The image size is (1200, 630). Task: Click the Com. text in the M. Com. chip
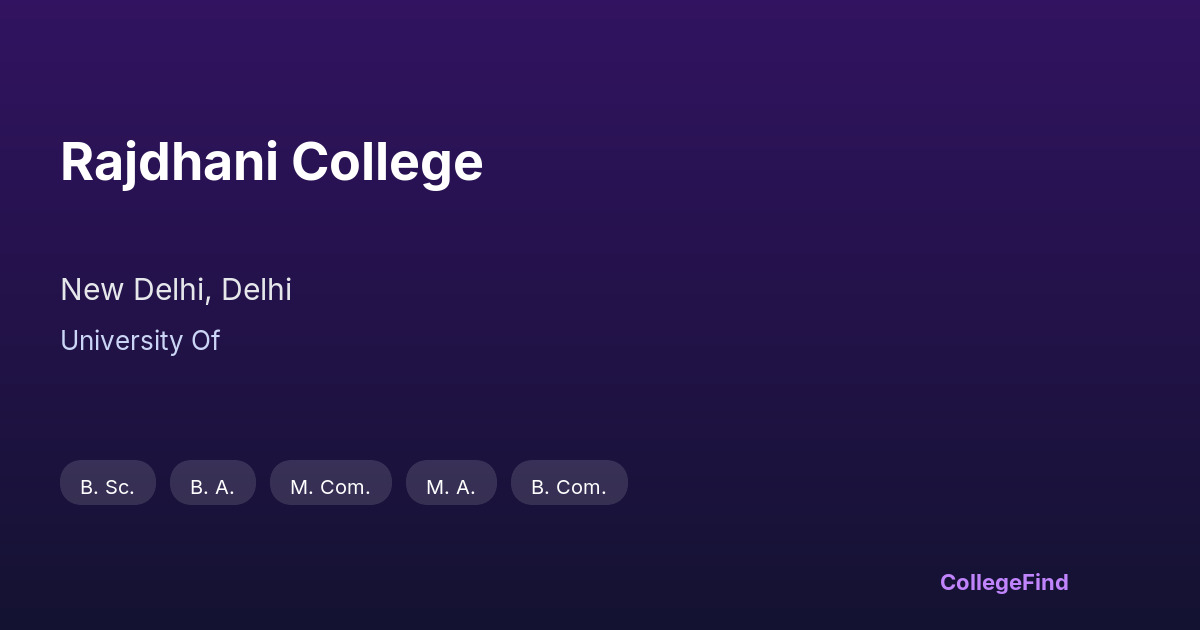[345, 487]
